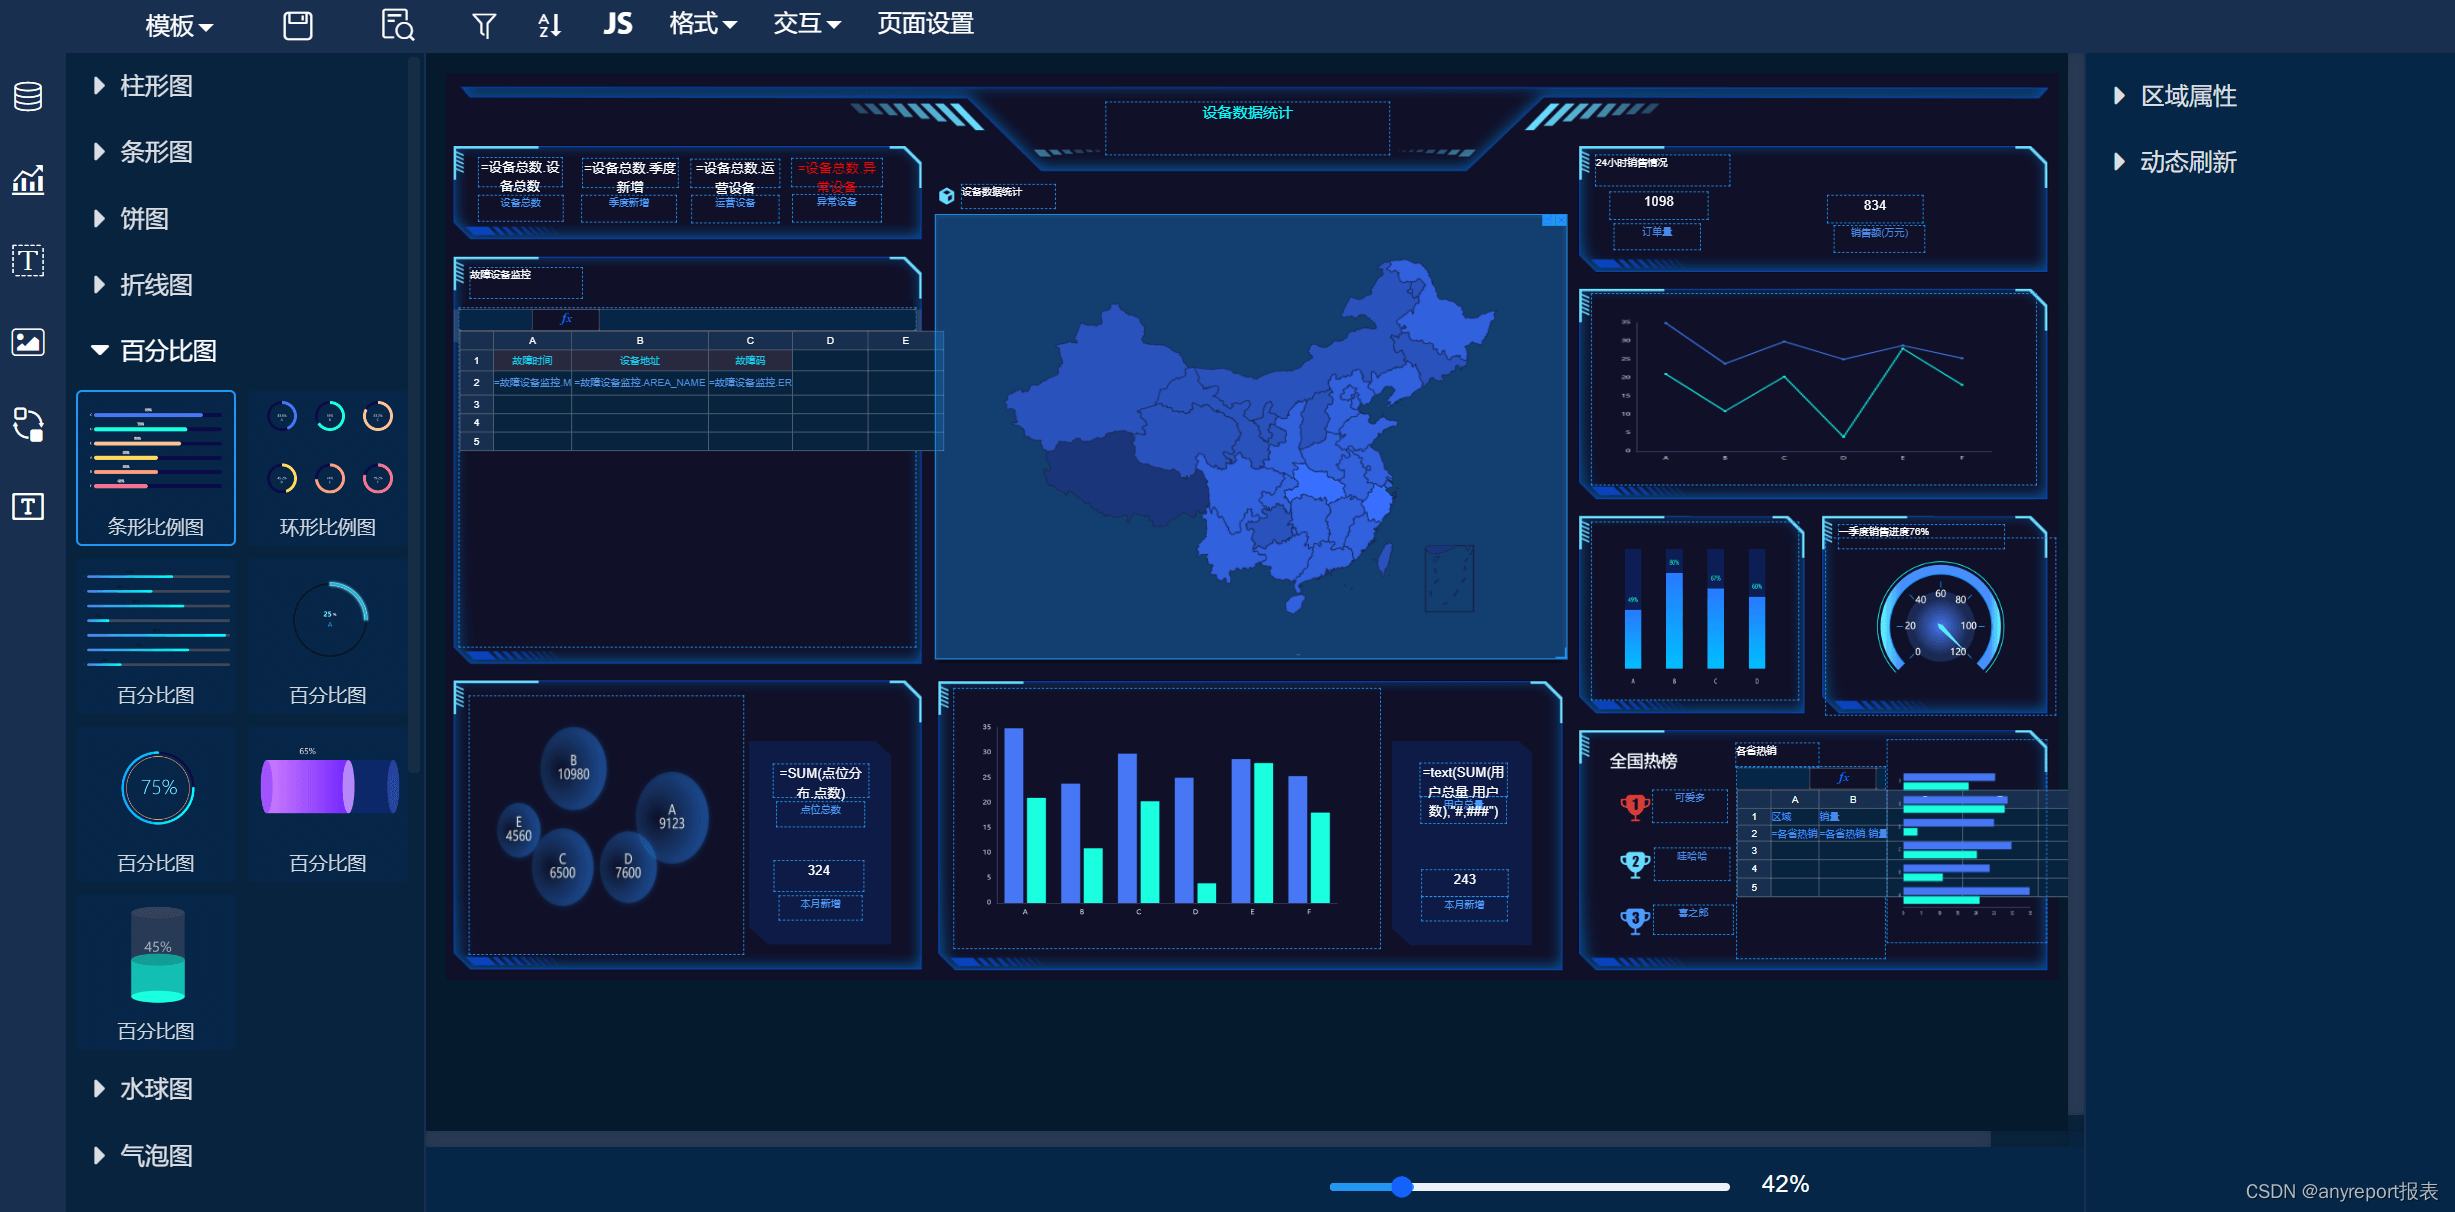This screenshot has width=2455, height=1212.
Task: Click the component swap icon in sidebar
Action: [x=27, y=425]
